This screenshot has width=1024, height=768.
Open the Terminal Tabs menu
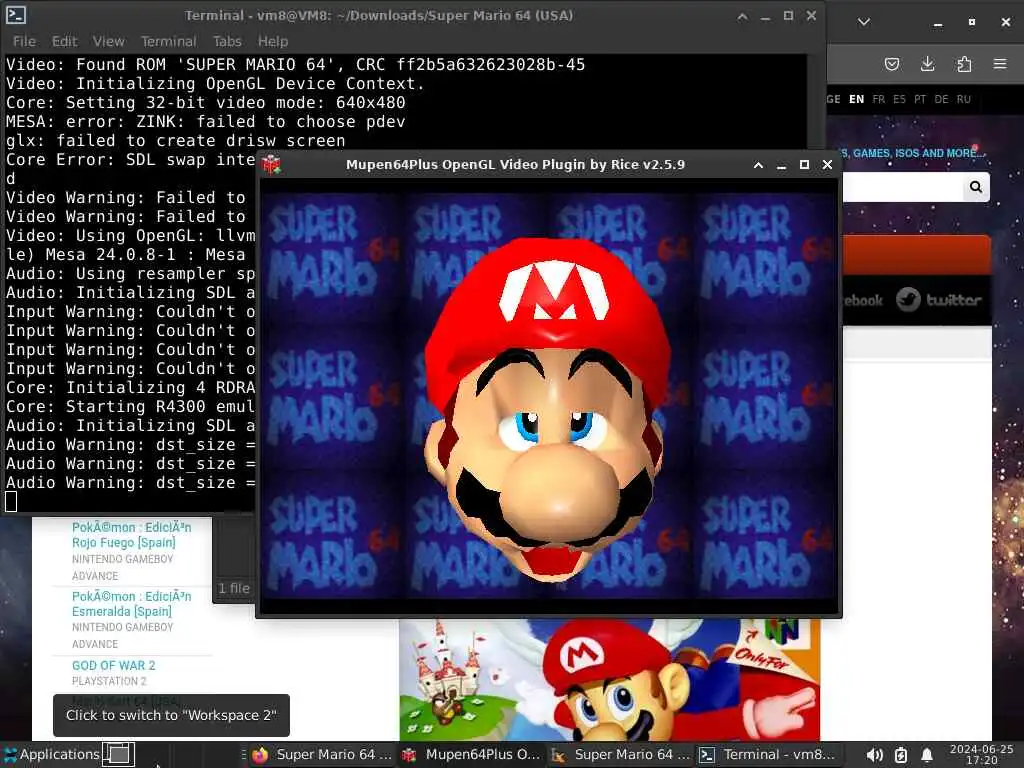click(227, 41)
